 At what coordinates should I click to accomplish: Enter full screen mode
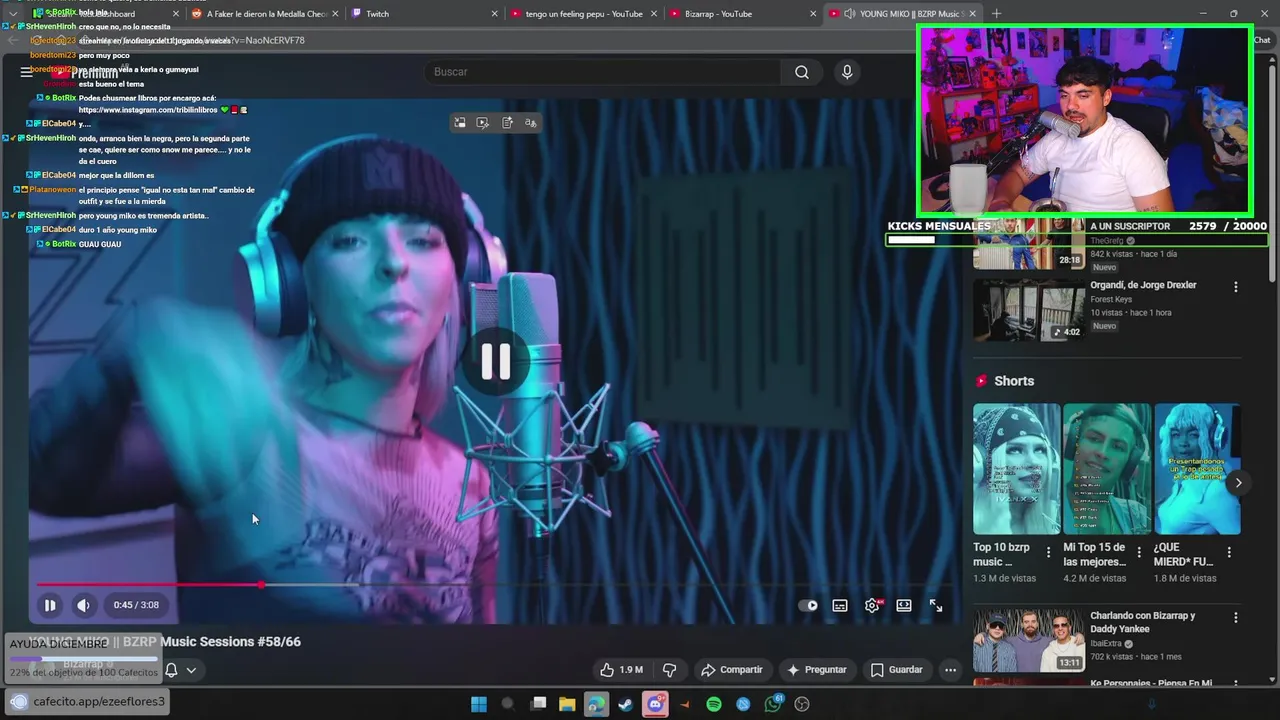(x=936, y=605)
